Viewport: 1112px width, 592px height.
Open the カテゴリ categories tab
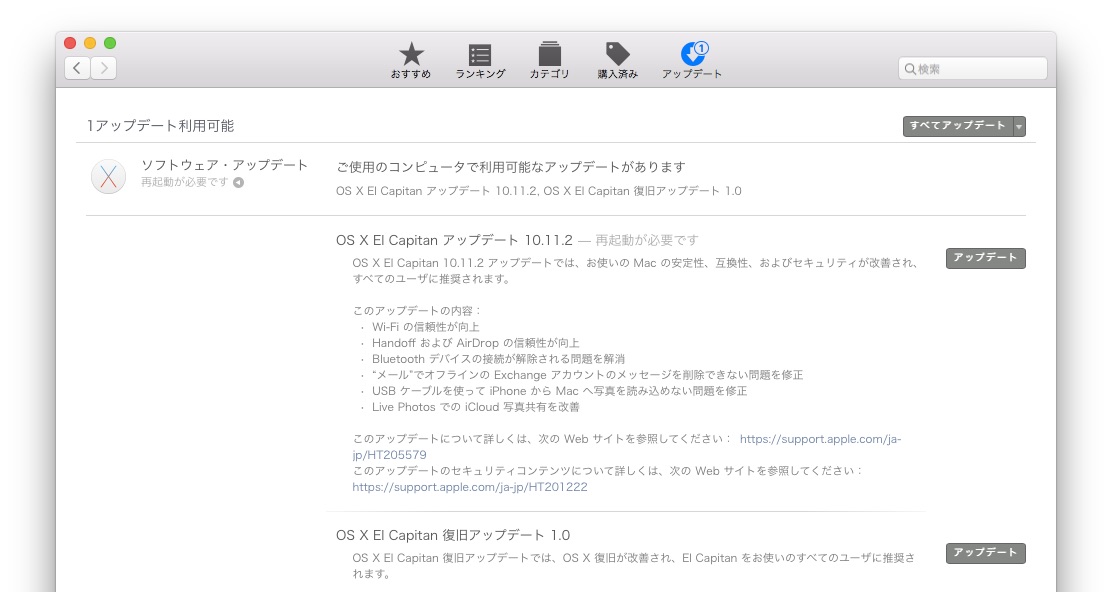coord(550,60)
